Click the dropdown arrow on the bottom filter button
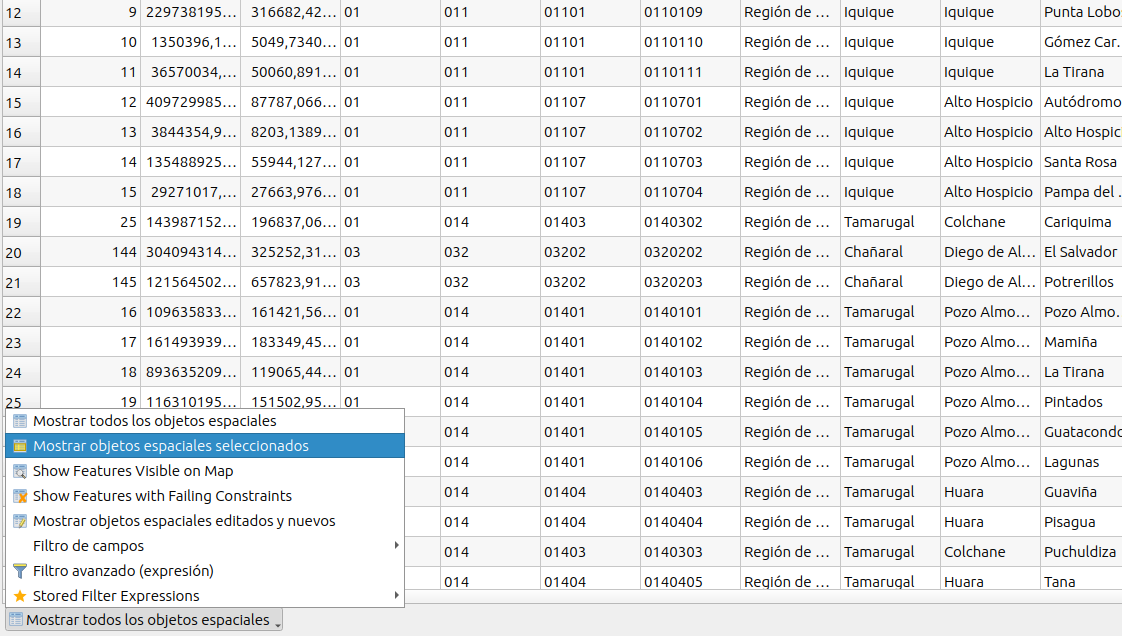1122x636 pixels. [x=278, y=621]
